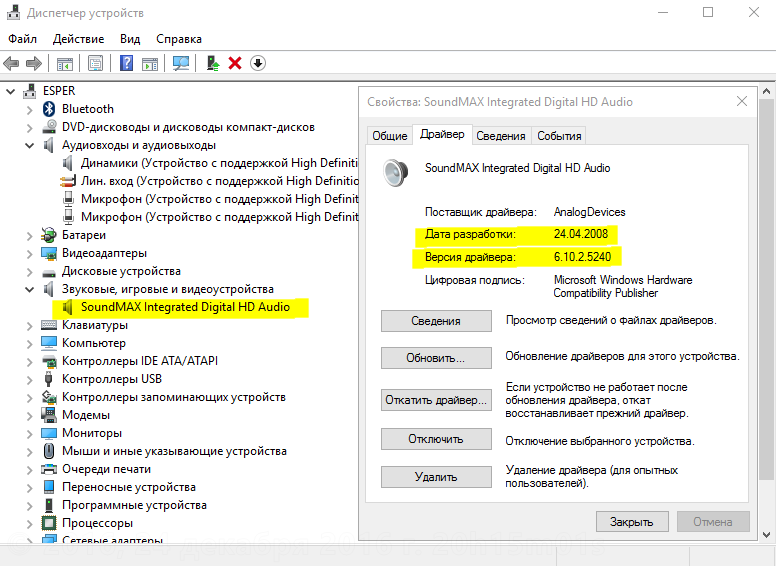This screenshot has width=776, height=566.
Task: Click the Print queues printer icon
Action: coord(49,469)
